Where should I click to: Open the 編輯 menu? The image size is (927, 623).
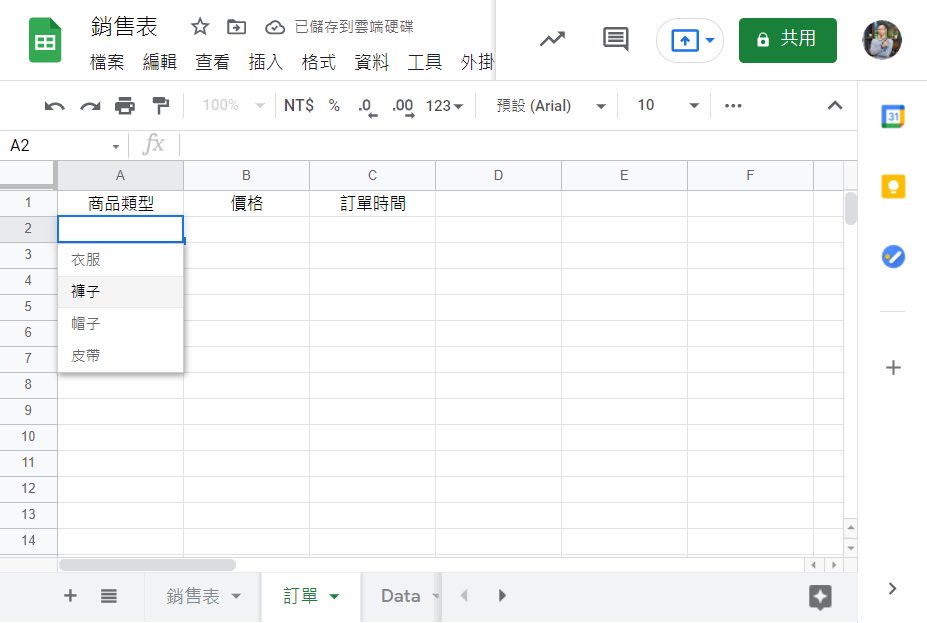point(160,61)
